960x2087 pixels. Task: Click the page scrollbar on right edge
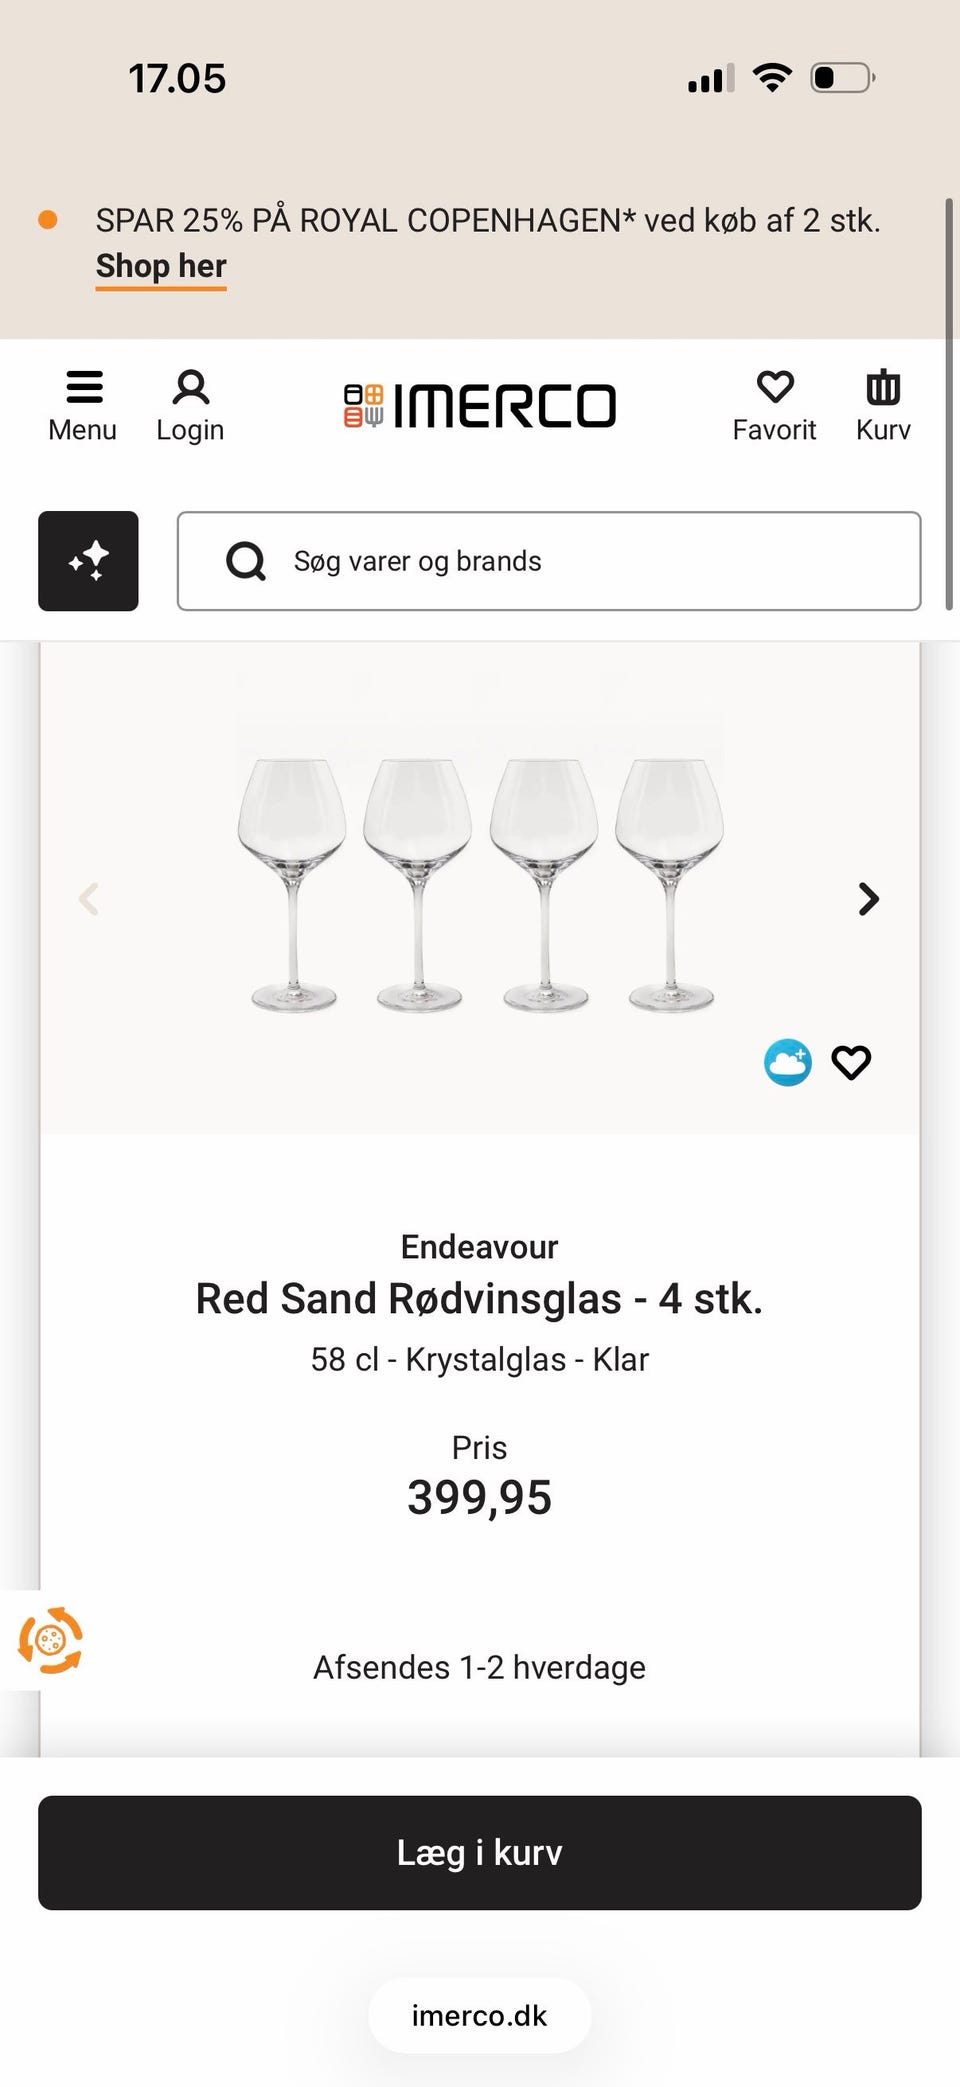click(x=948, y=400)
